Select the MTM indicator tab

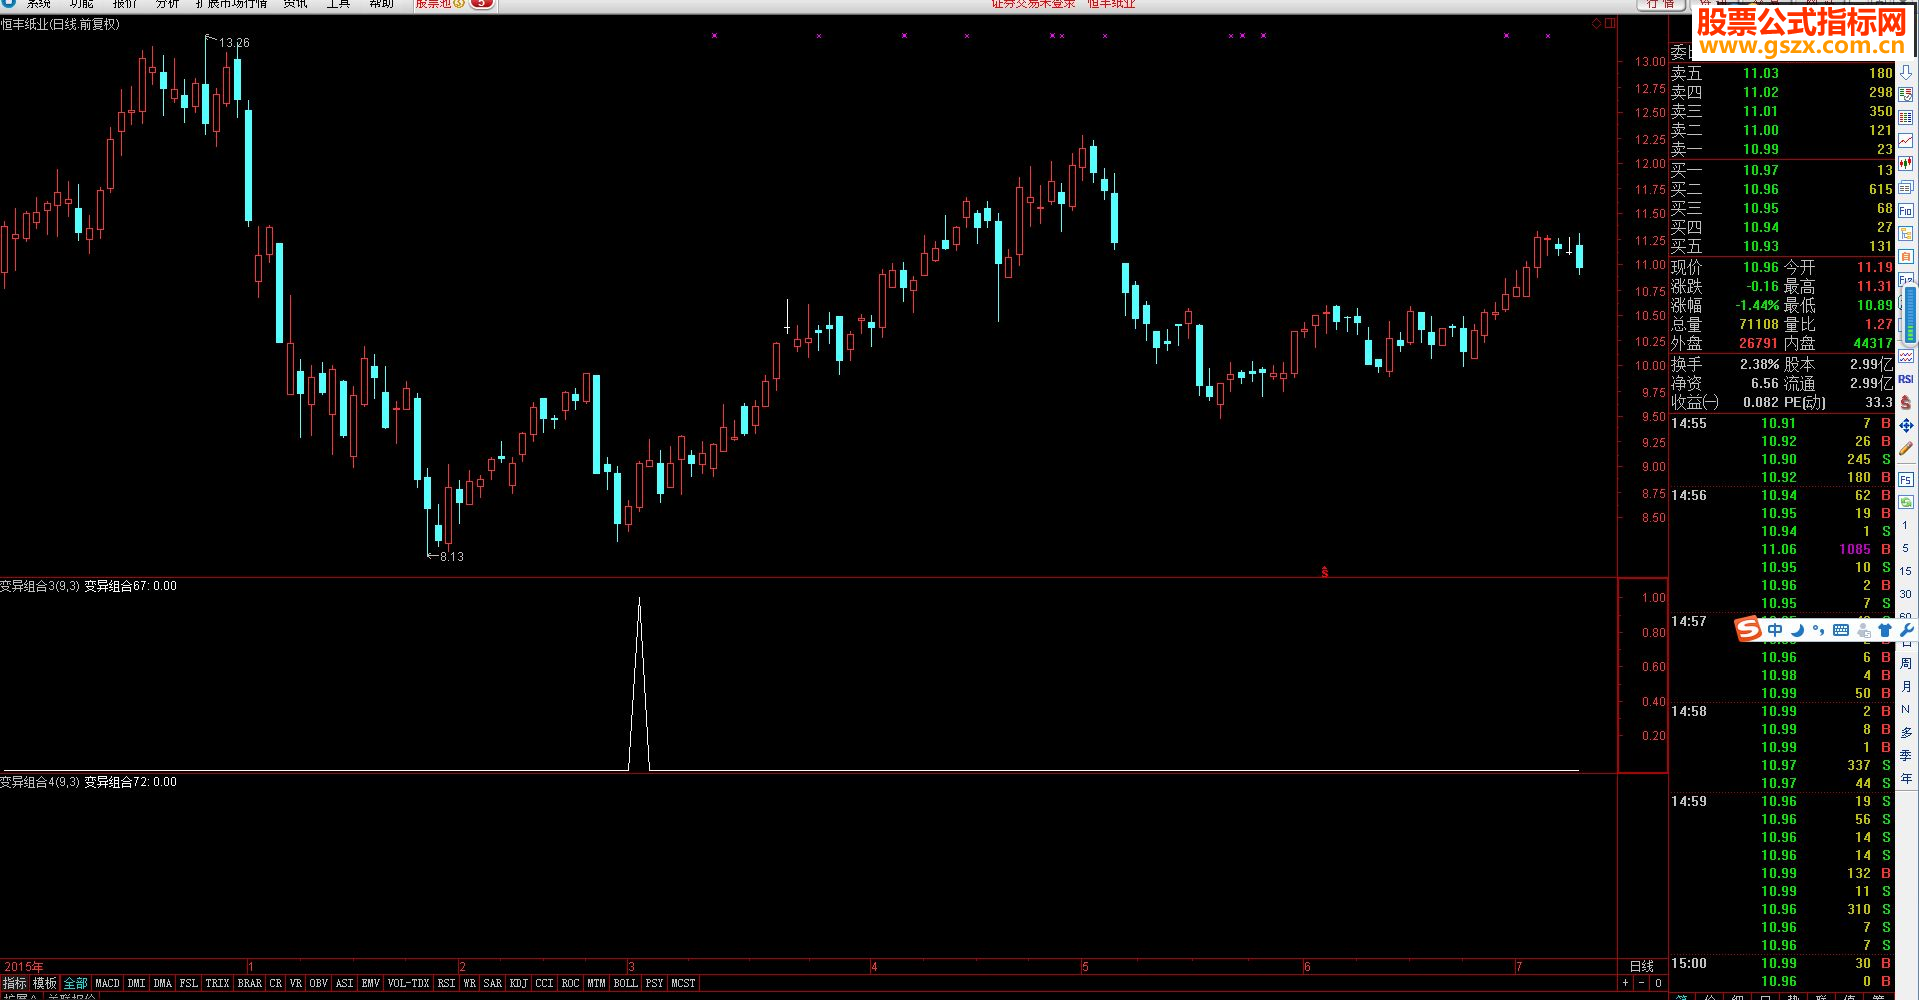tap(596, 984)
